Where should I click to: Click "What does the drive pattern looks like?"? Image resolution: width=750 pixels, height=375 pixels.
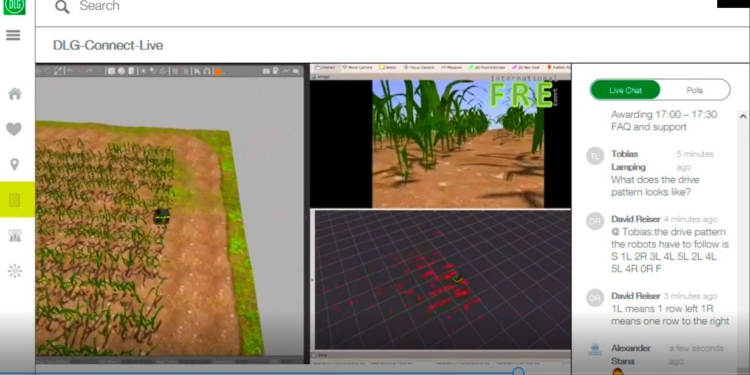coord(655,186)
